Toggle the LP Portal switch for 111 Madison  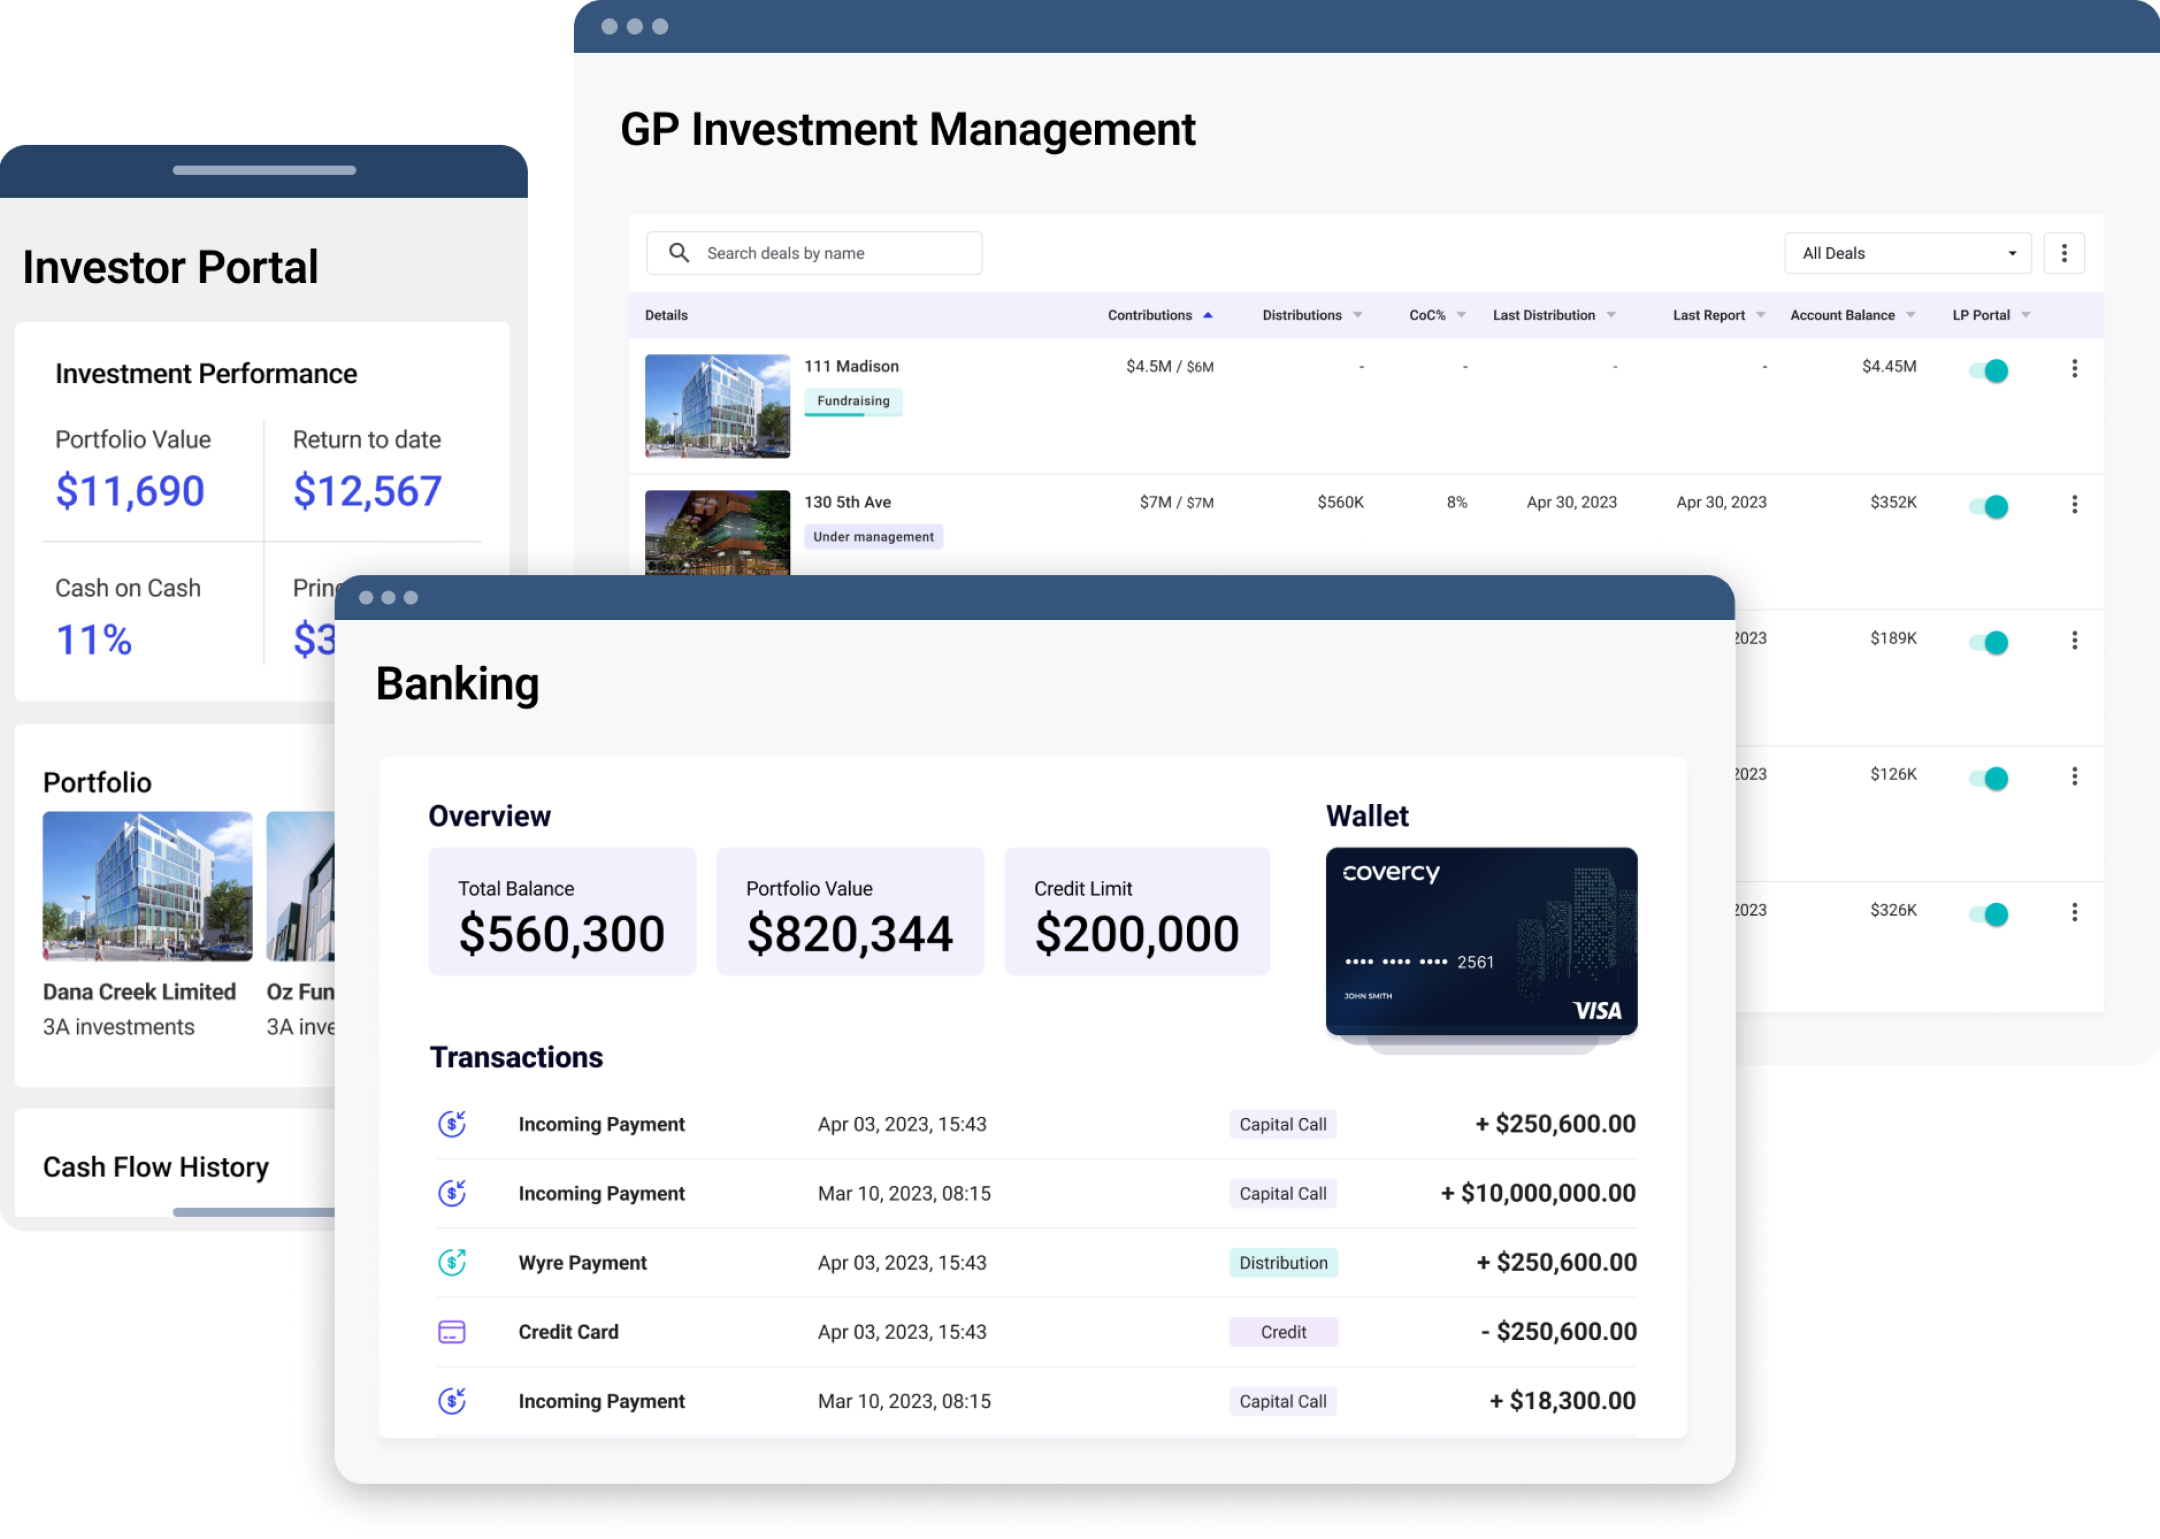[x=1990, y=368]
